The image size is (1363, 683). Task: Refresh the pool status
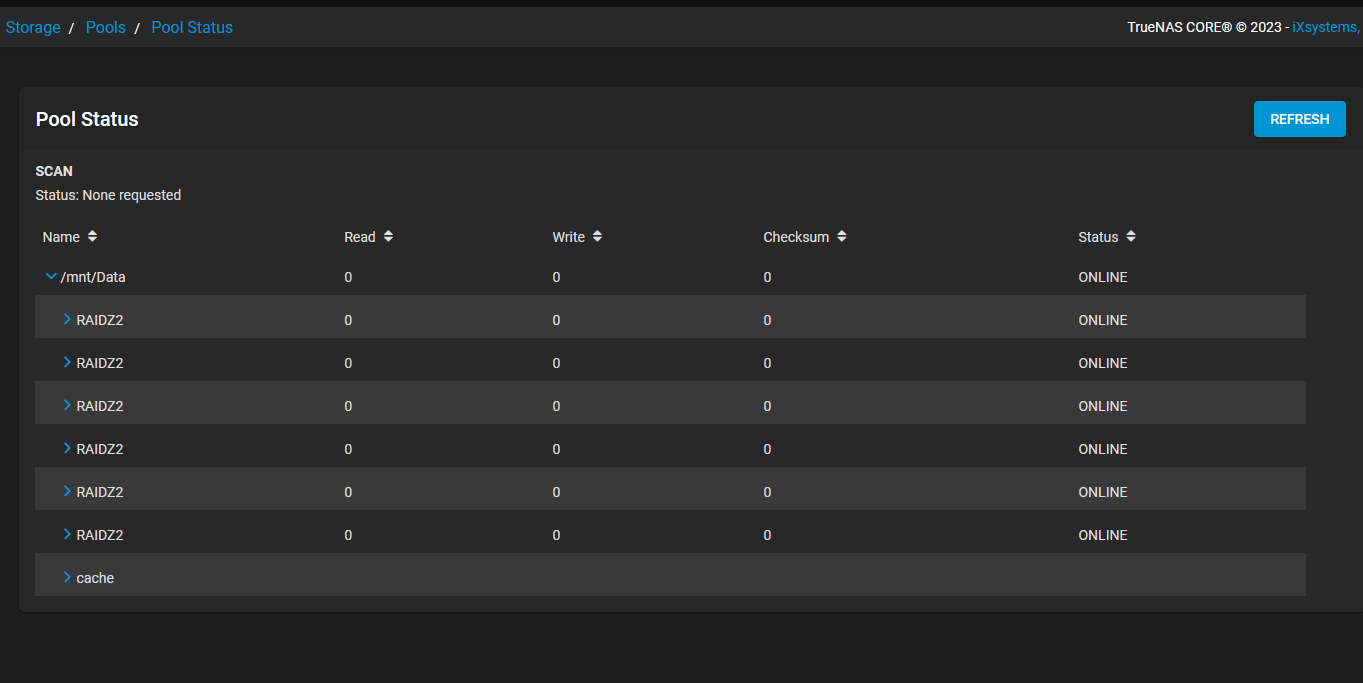pyautogui.click(x=1299, y=119)
